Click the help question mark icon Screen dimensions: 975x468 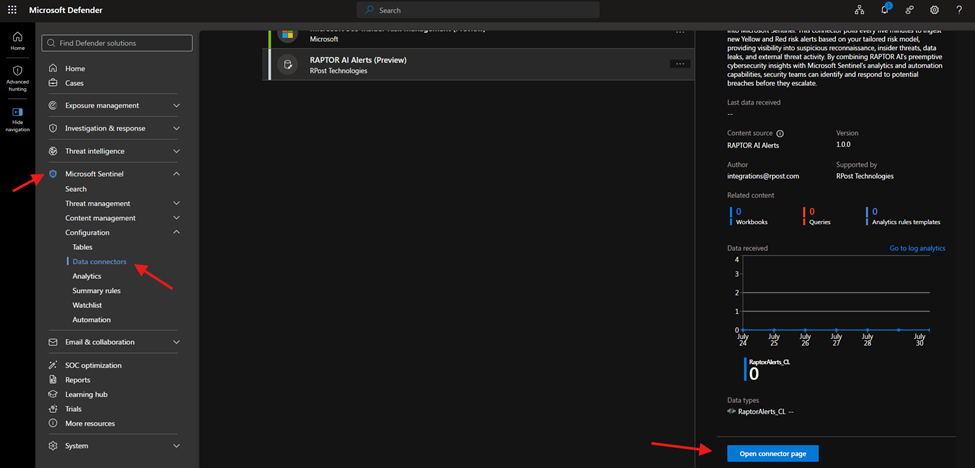coord(958,10)
